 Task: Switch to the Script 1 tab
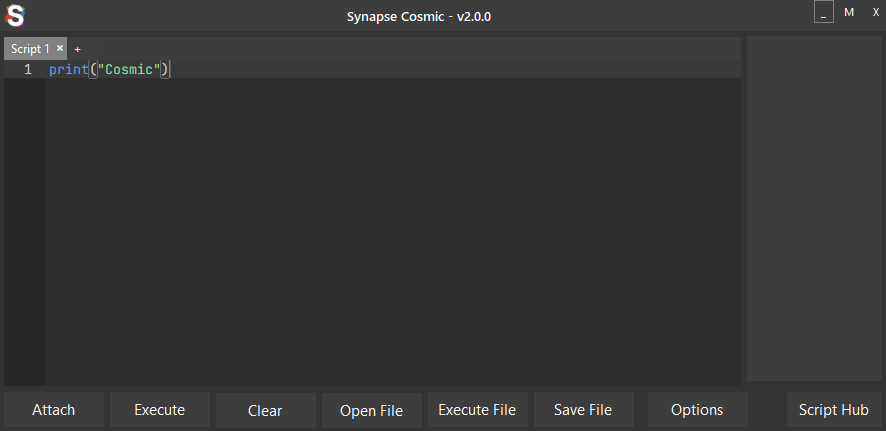30,49
